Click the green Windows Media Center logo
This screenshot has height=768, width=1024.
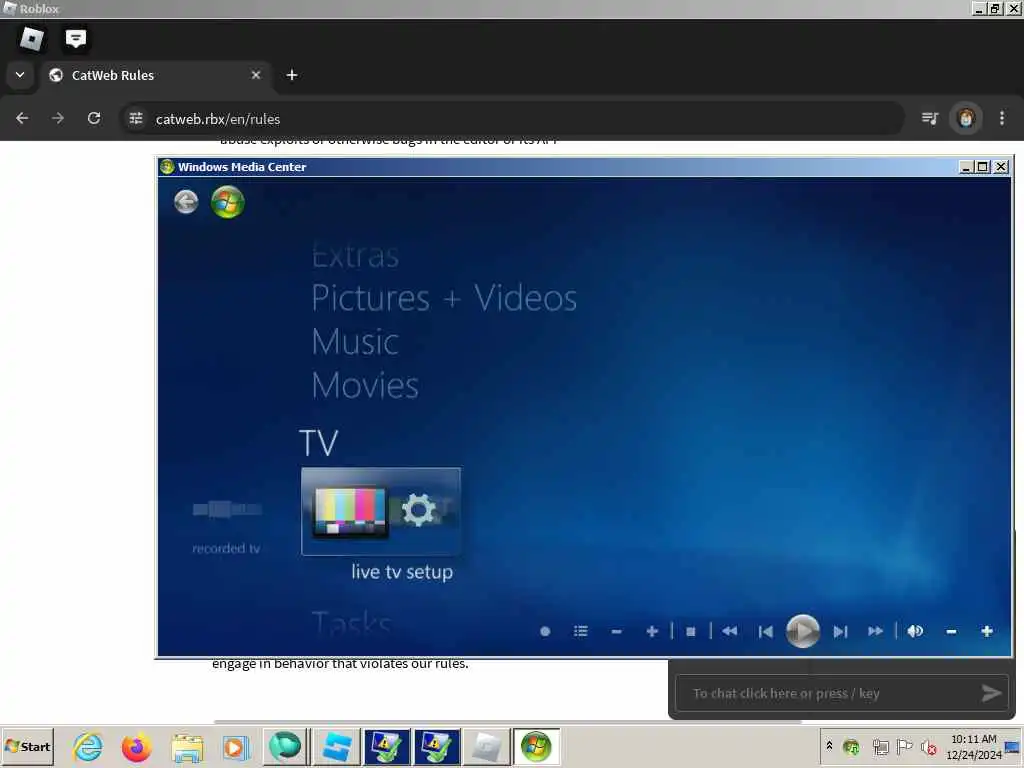tap(228, 202)
